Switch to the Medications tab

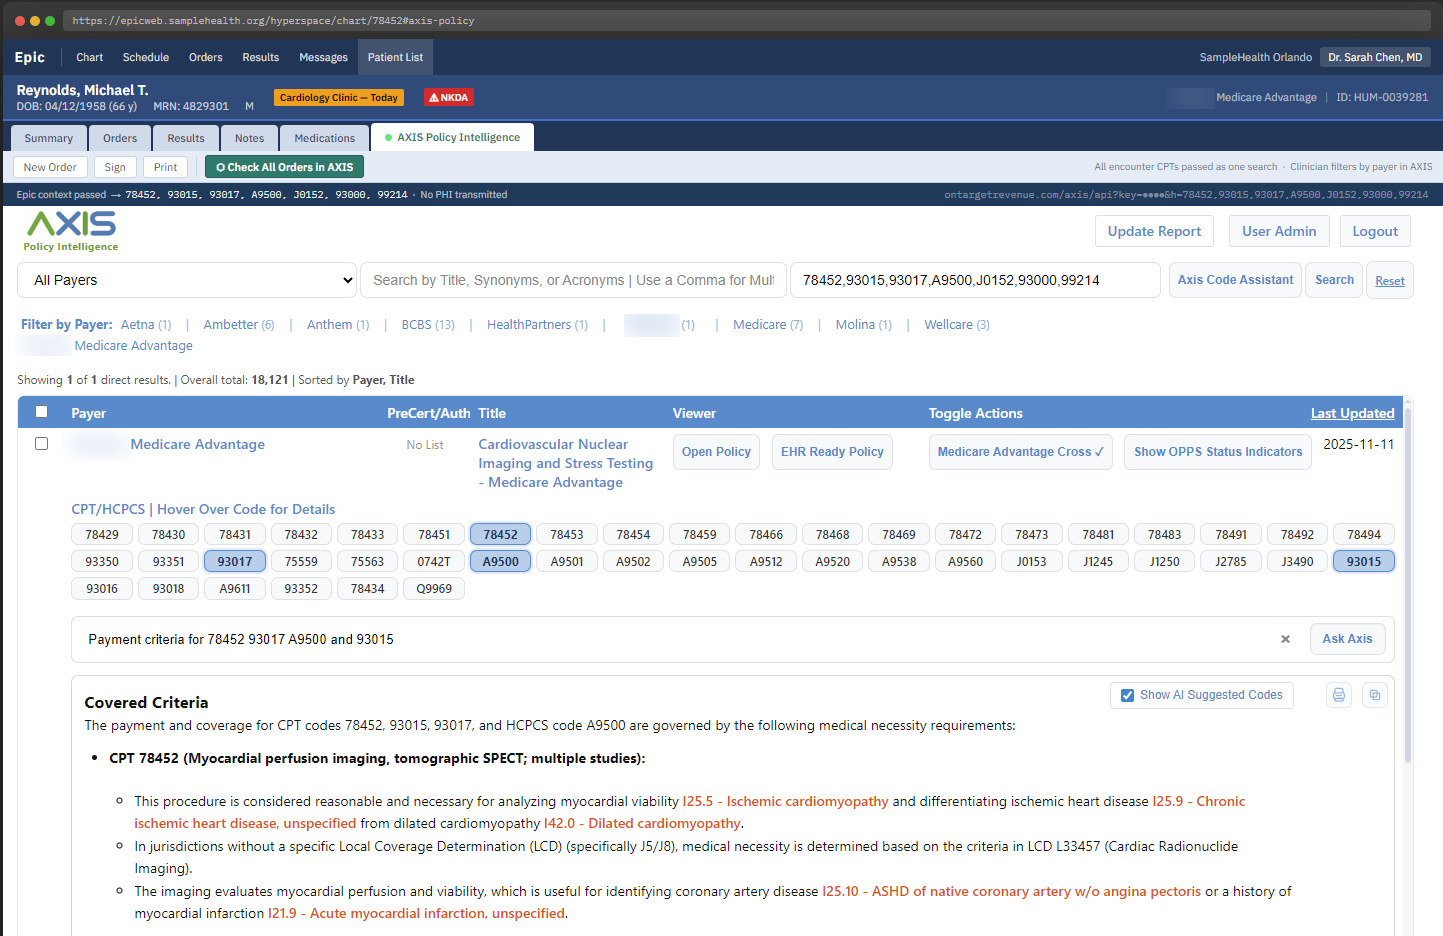click(324, 138)
